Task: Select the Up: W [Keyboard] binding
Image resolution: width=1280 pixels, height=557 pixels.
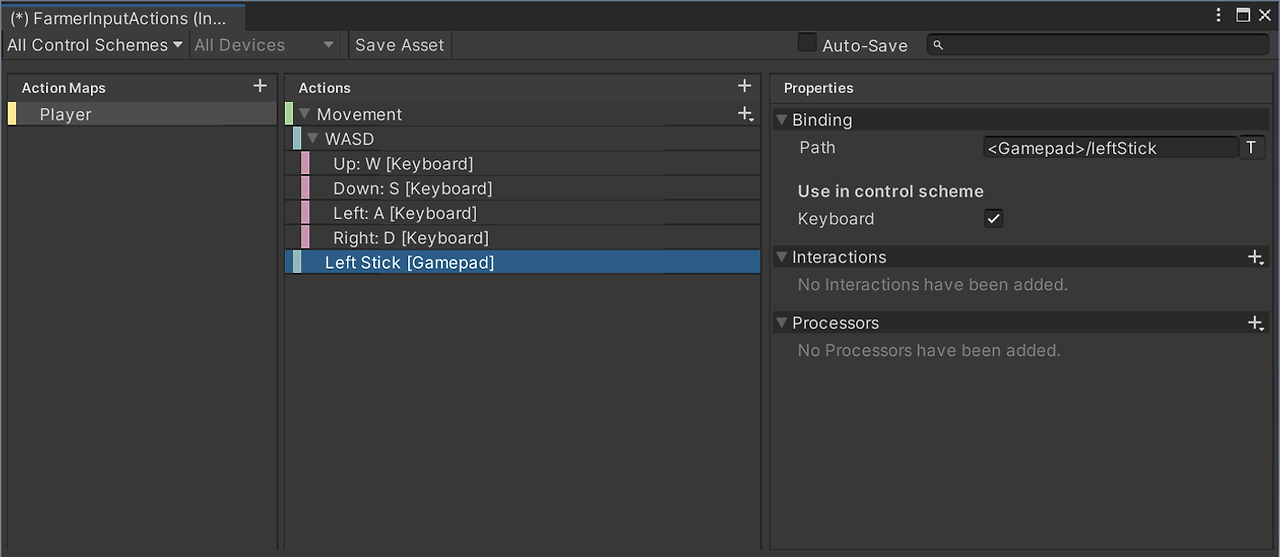Action: [x=403, y=164]
